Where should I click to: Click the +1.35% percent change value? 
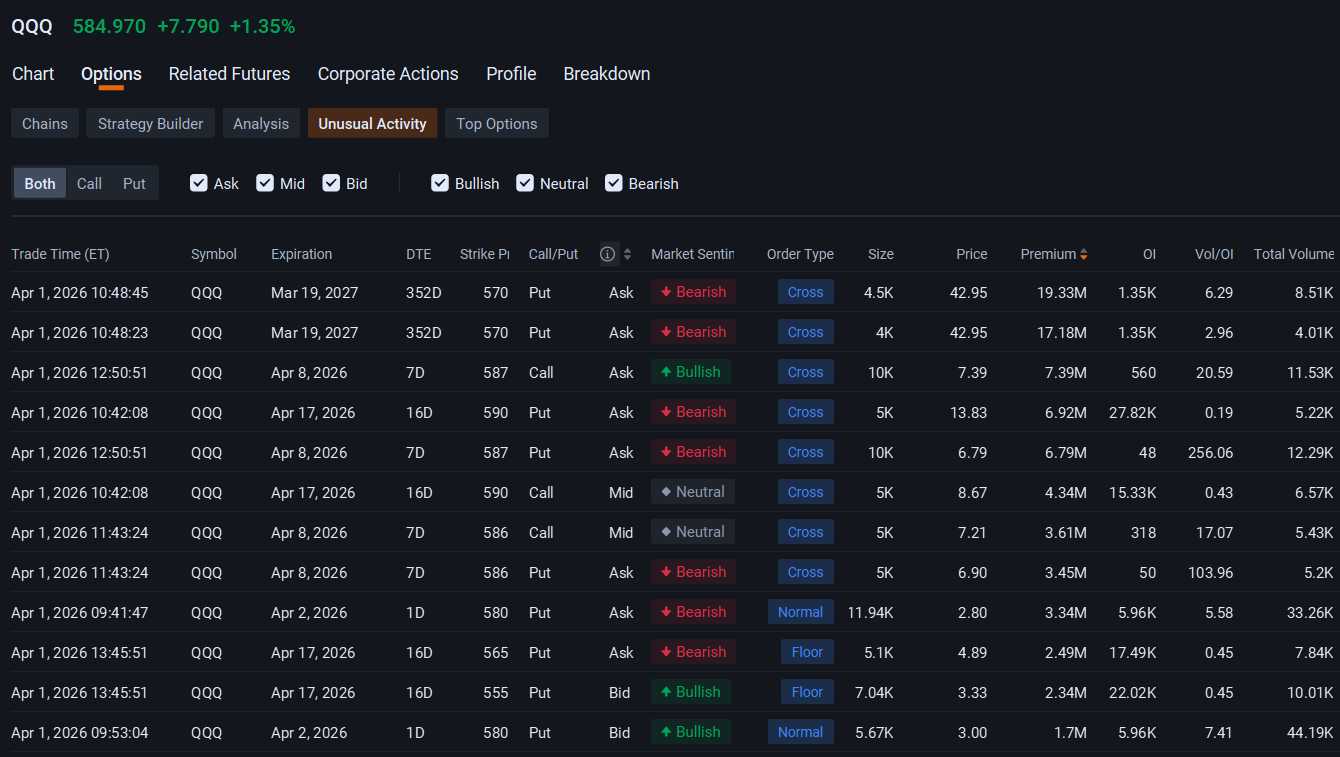pyautogui.click(x=262, y=27)
